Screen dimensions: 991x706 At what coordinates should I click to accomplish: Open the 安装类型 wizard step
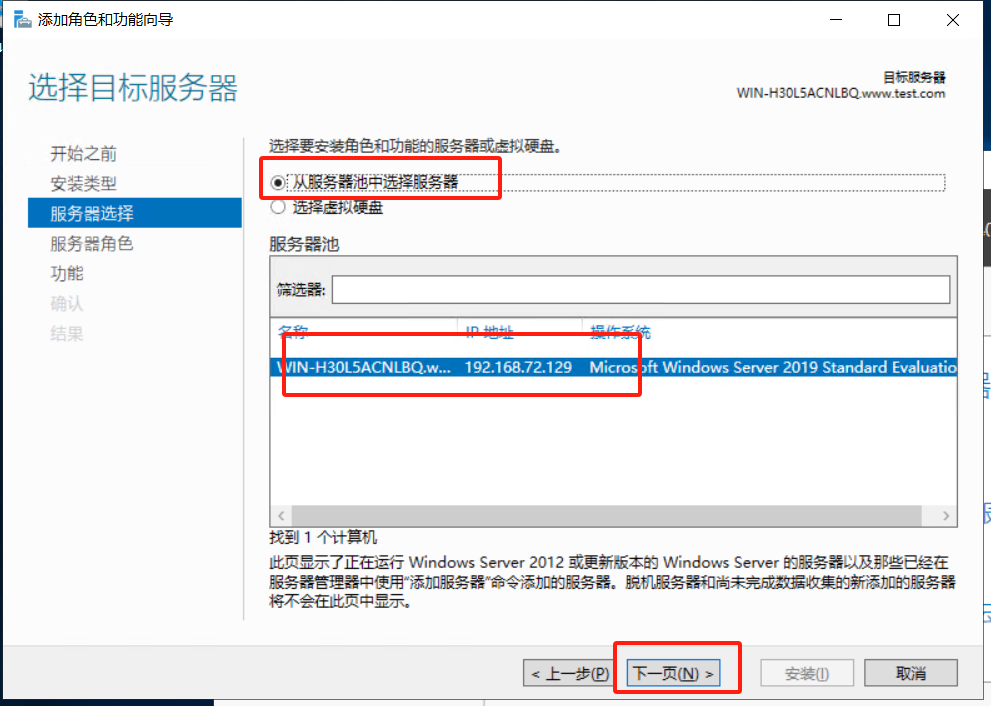(83, 183)
